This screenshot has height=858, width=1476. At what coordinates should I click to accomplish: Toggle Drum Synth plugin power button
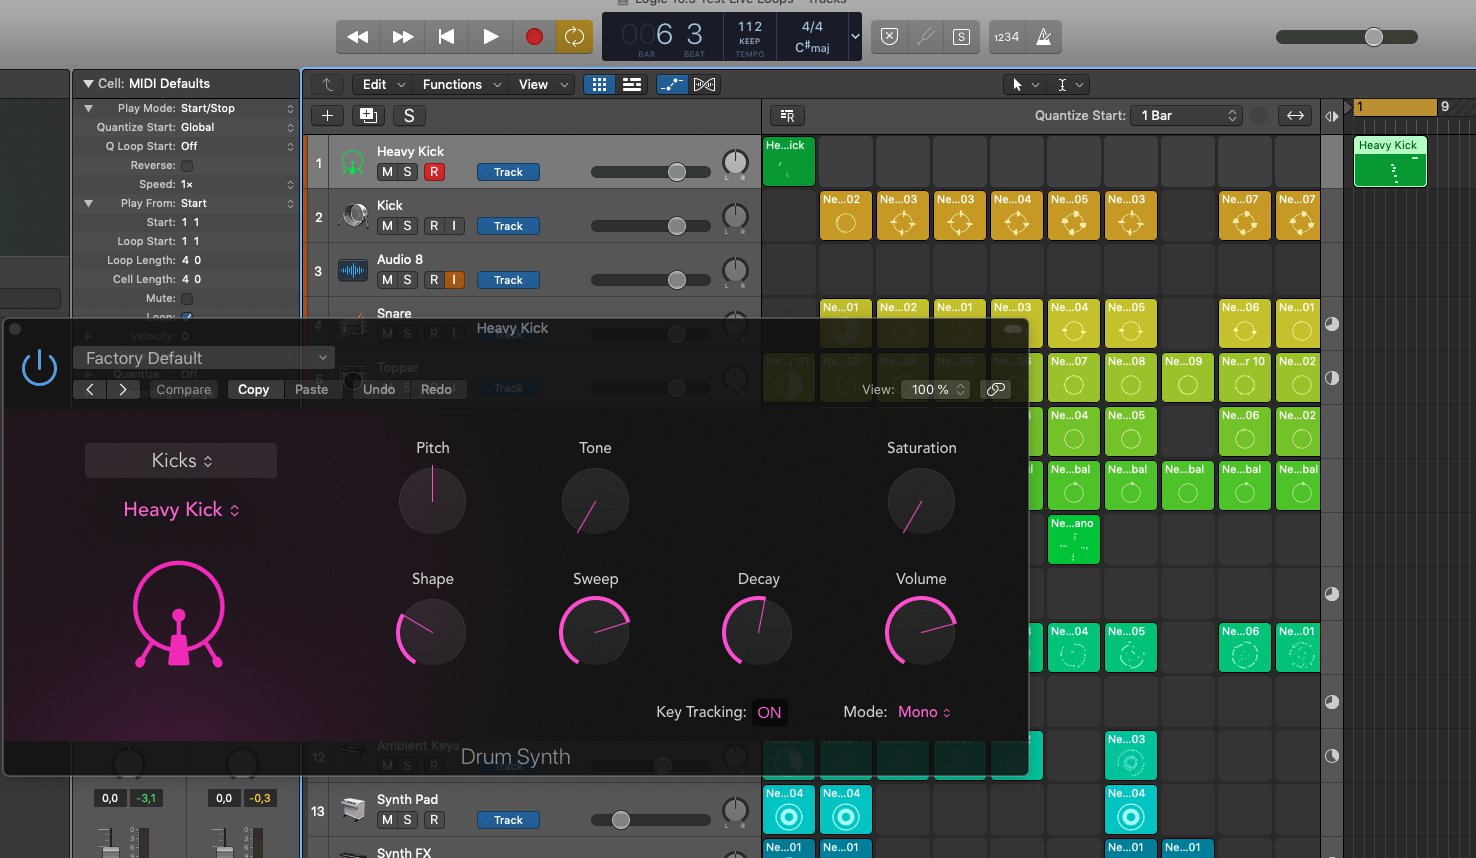39,368
